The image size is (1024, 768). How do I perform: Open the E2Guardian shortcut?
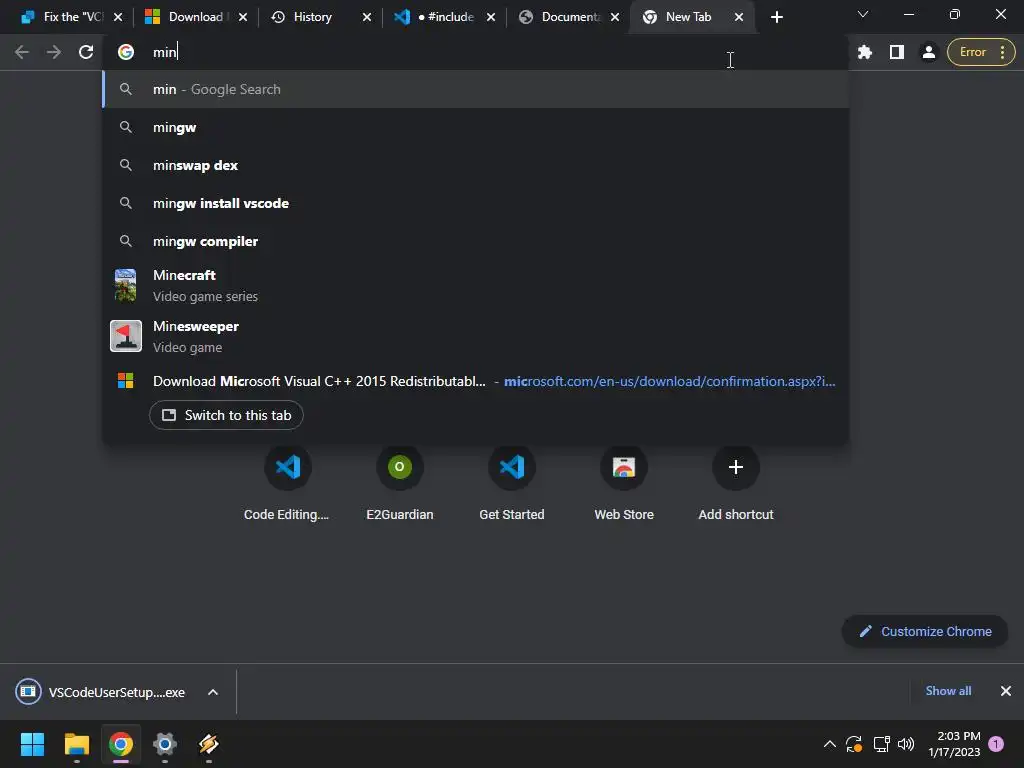point(400,483)
